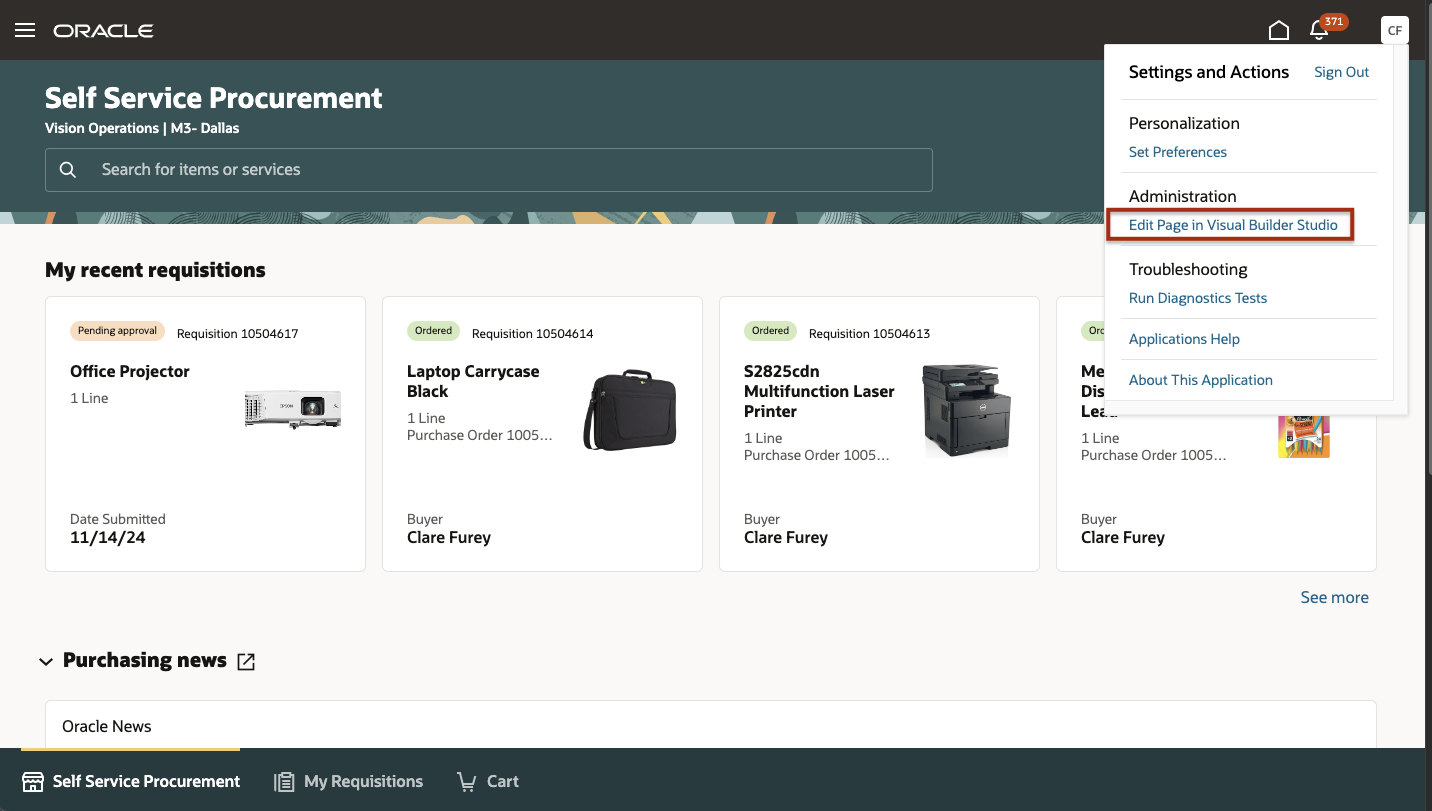Click the laser printer product image
This screenshot has height=811, width=1432.
point(966,411)
